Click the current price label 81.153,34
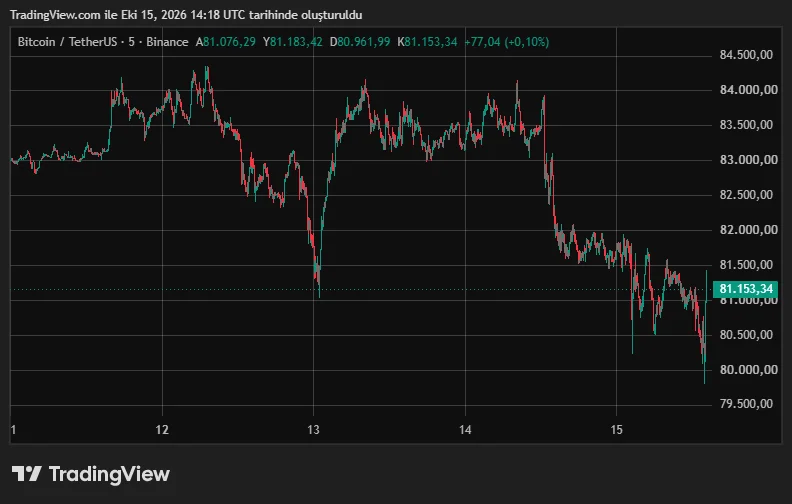This screenshot has width=792, height=504. pyautogui.click(x=746, y=289)
